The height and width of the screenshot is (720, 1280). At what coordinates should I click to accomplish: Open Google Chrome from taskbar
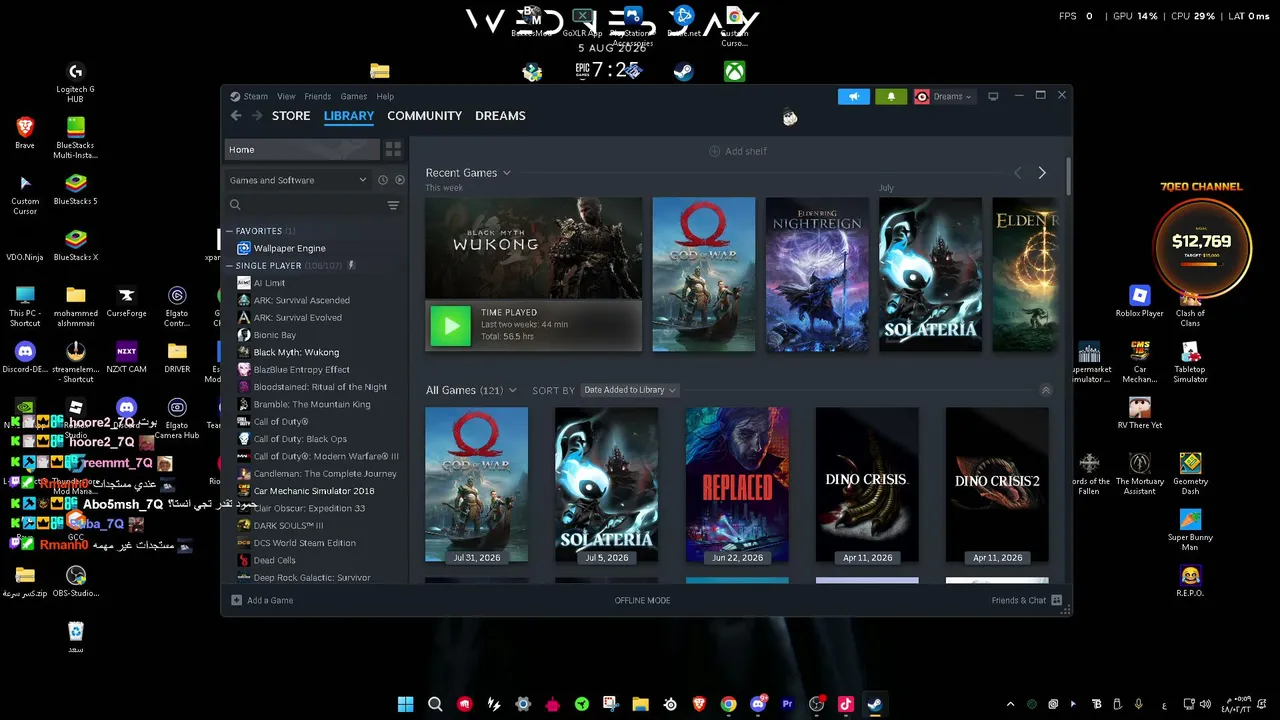coord(728,704)
